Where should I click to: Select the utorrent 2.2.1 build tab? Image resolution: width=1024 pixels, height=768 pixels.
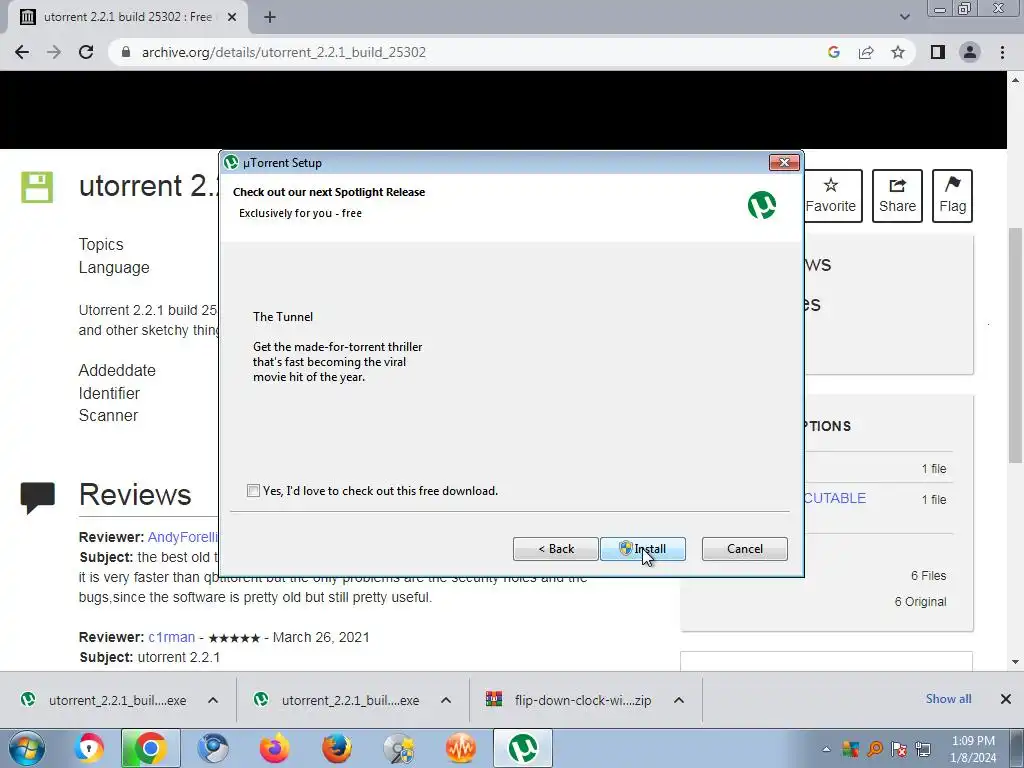pos(127,18)
